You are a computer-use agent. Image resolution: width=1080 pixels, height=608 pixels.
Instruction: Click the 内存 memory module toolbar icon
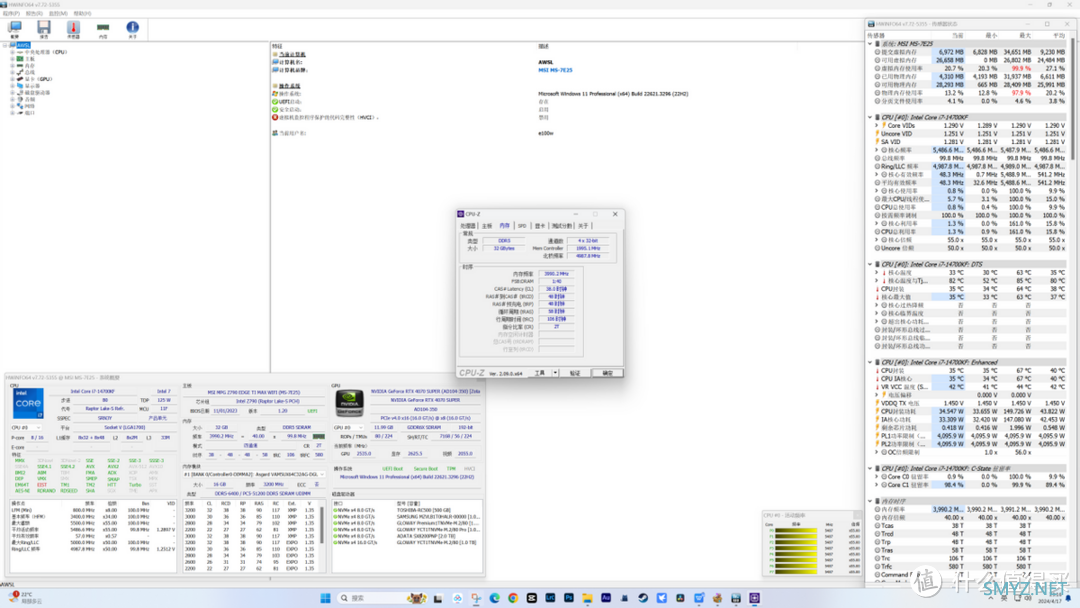(103, 29)
